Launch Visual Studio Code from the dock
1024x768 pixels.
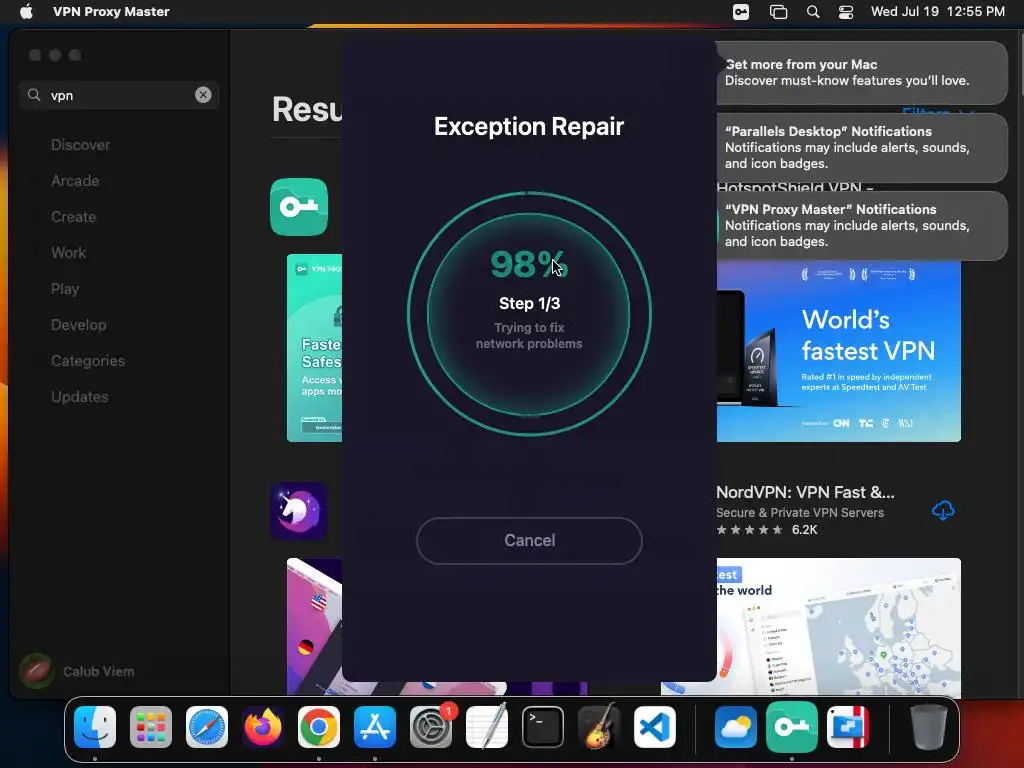click(x=655, y=727)
